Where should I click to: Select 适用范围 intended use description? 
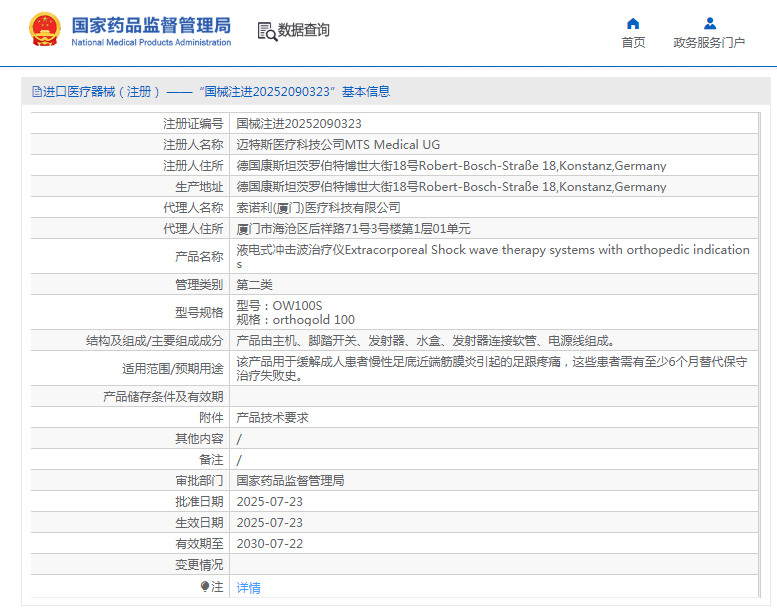[492, 369]
